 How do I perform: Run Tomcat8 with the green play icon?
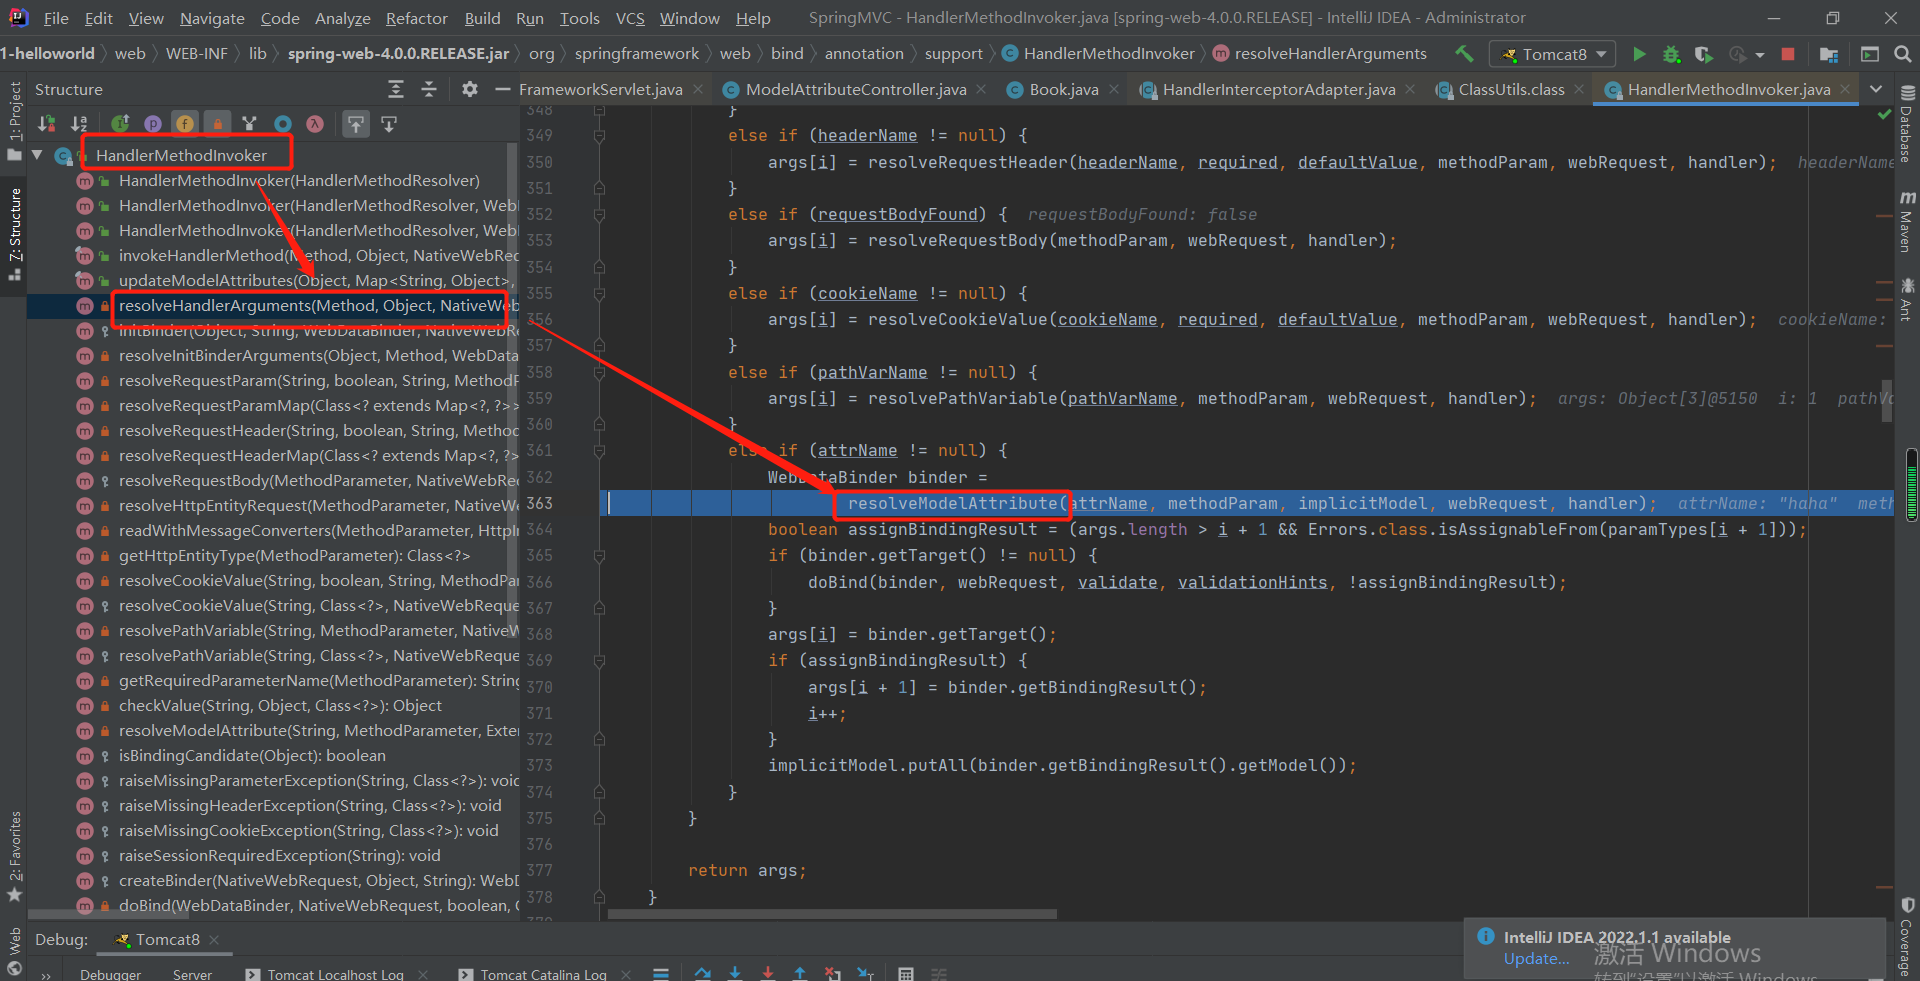coord(1639,54)
